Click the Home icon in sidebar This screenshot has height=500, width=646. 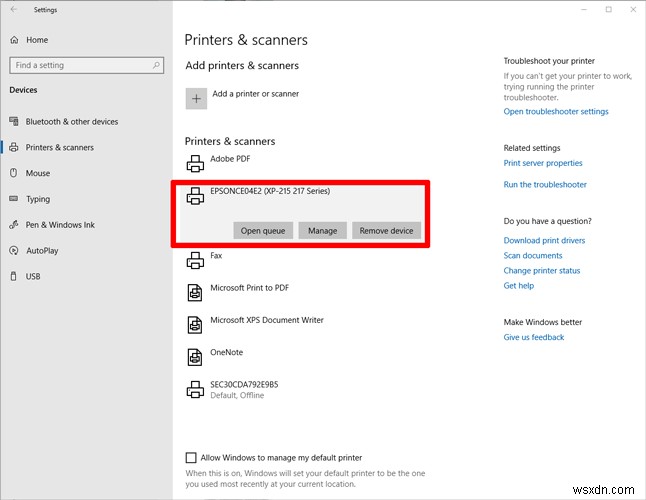coord(14,40)
